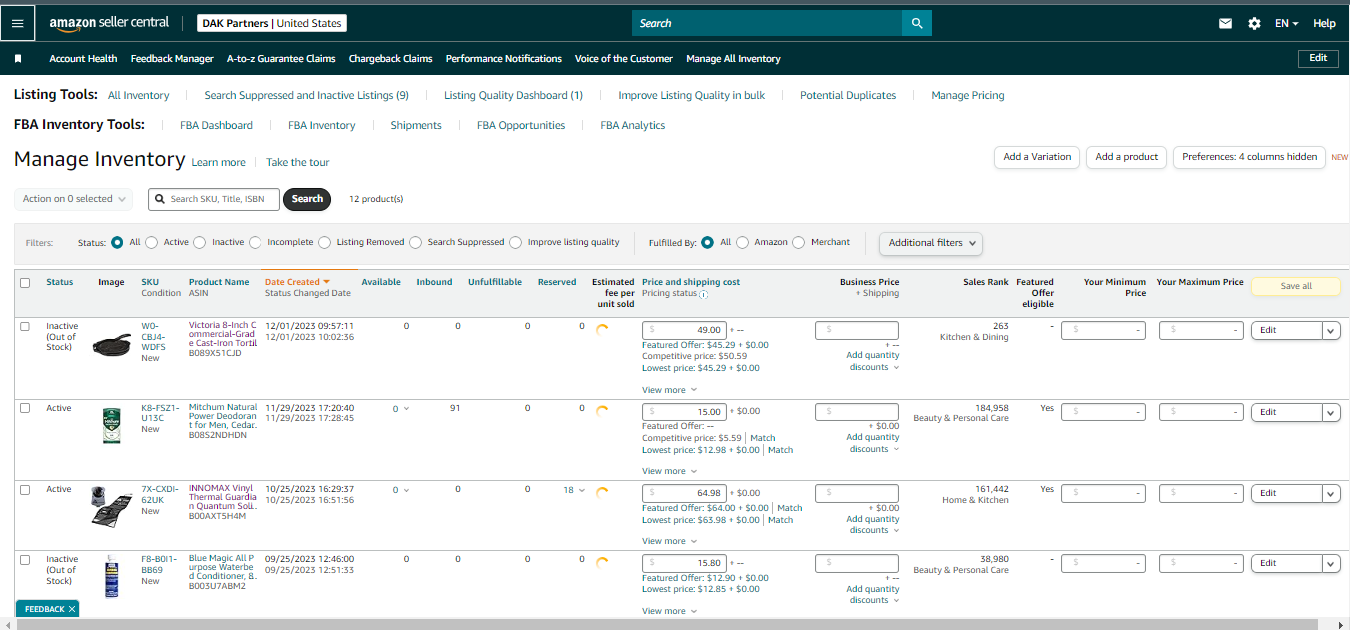Select the Search Suppressed radio button
This screenshot has height=630, width=1350.
point(415,242)
